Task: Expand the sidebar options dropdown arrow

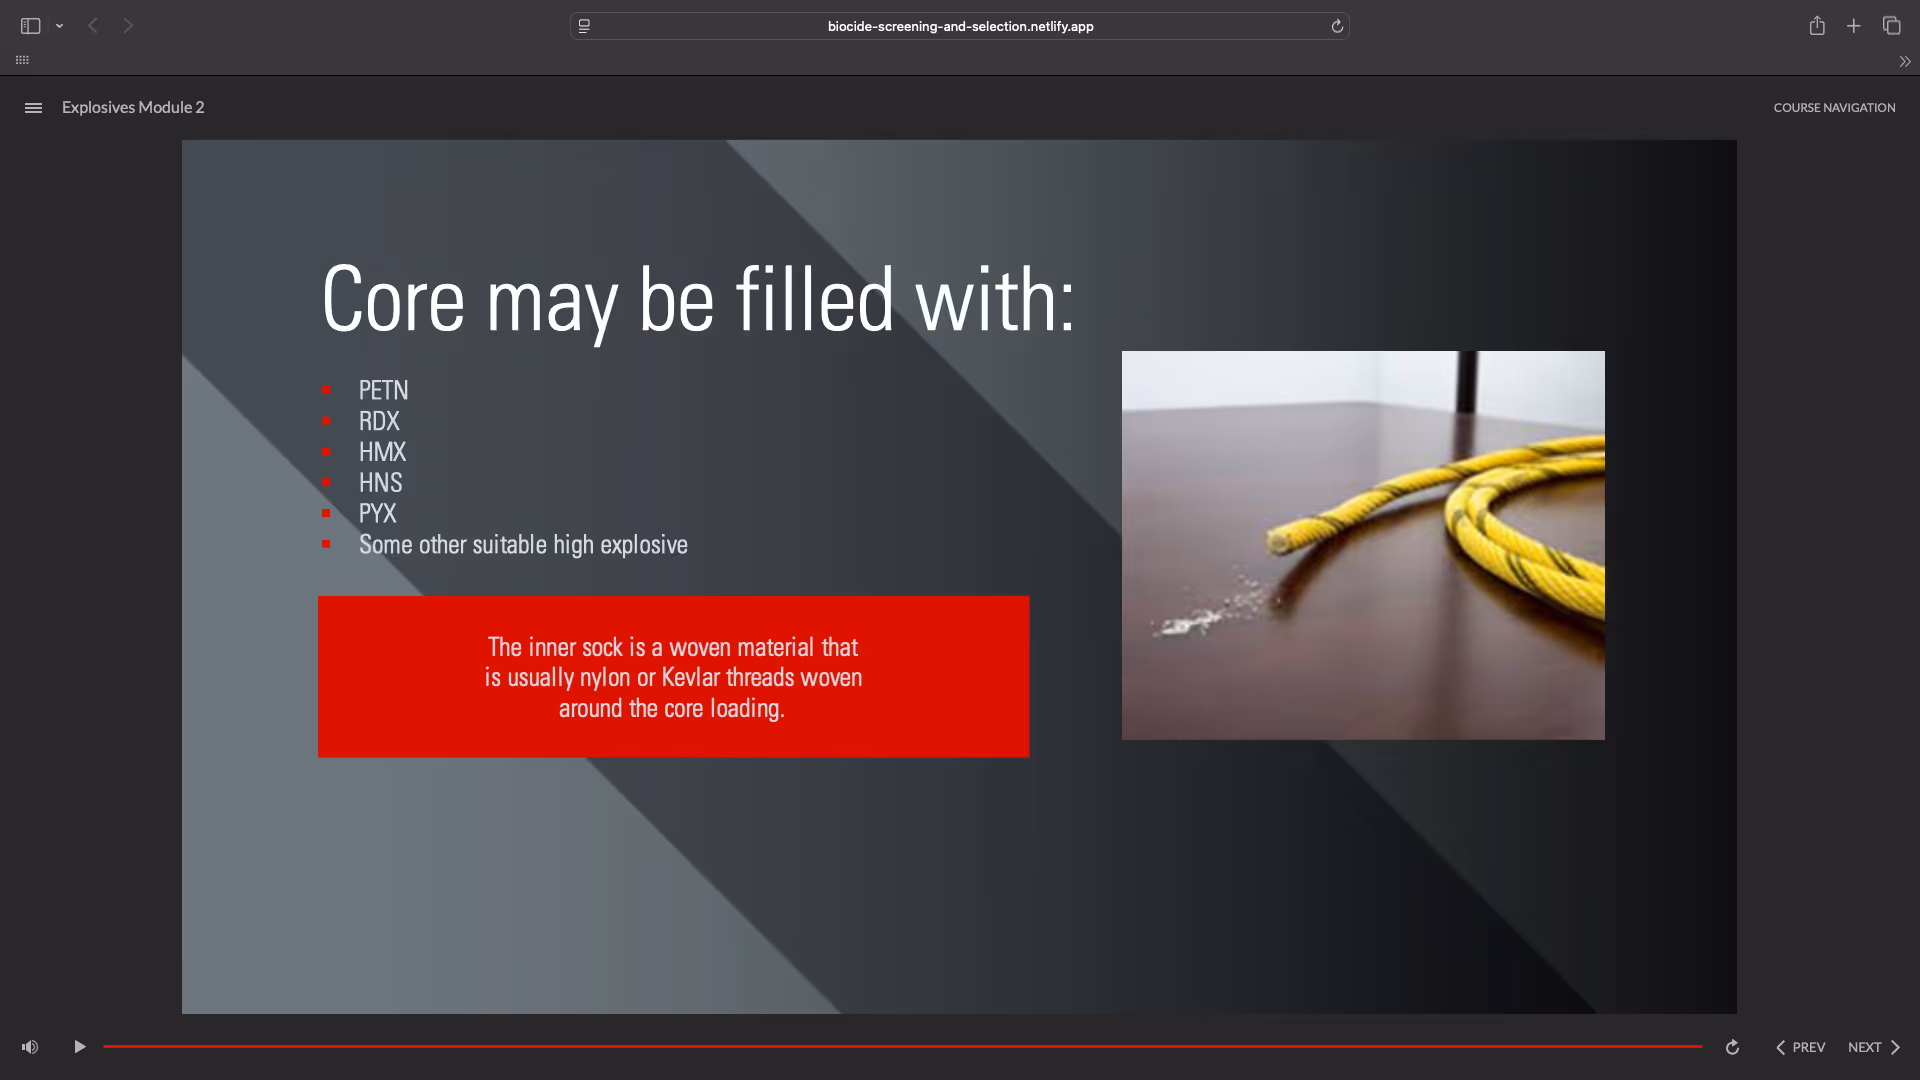Action: (60, 26)
